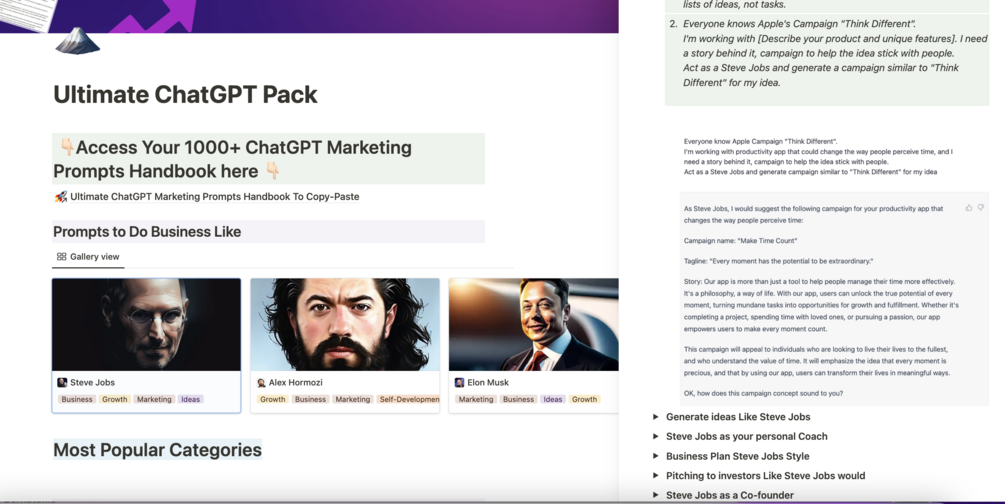Click thumbs down icon on ChatGPT response
The image size is (1005, 504).
tap(981, 208)
